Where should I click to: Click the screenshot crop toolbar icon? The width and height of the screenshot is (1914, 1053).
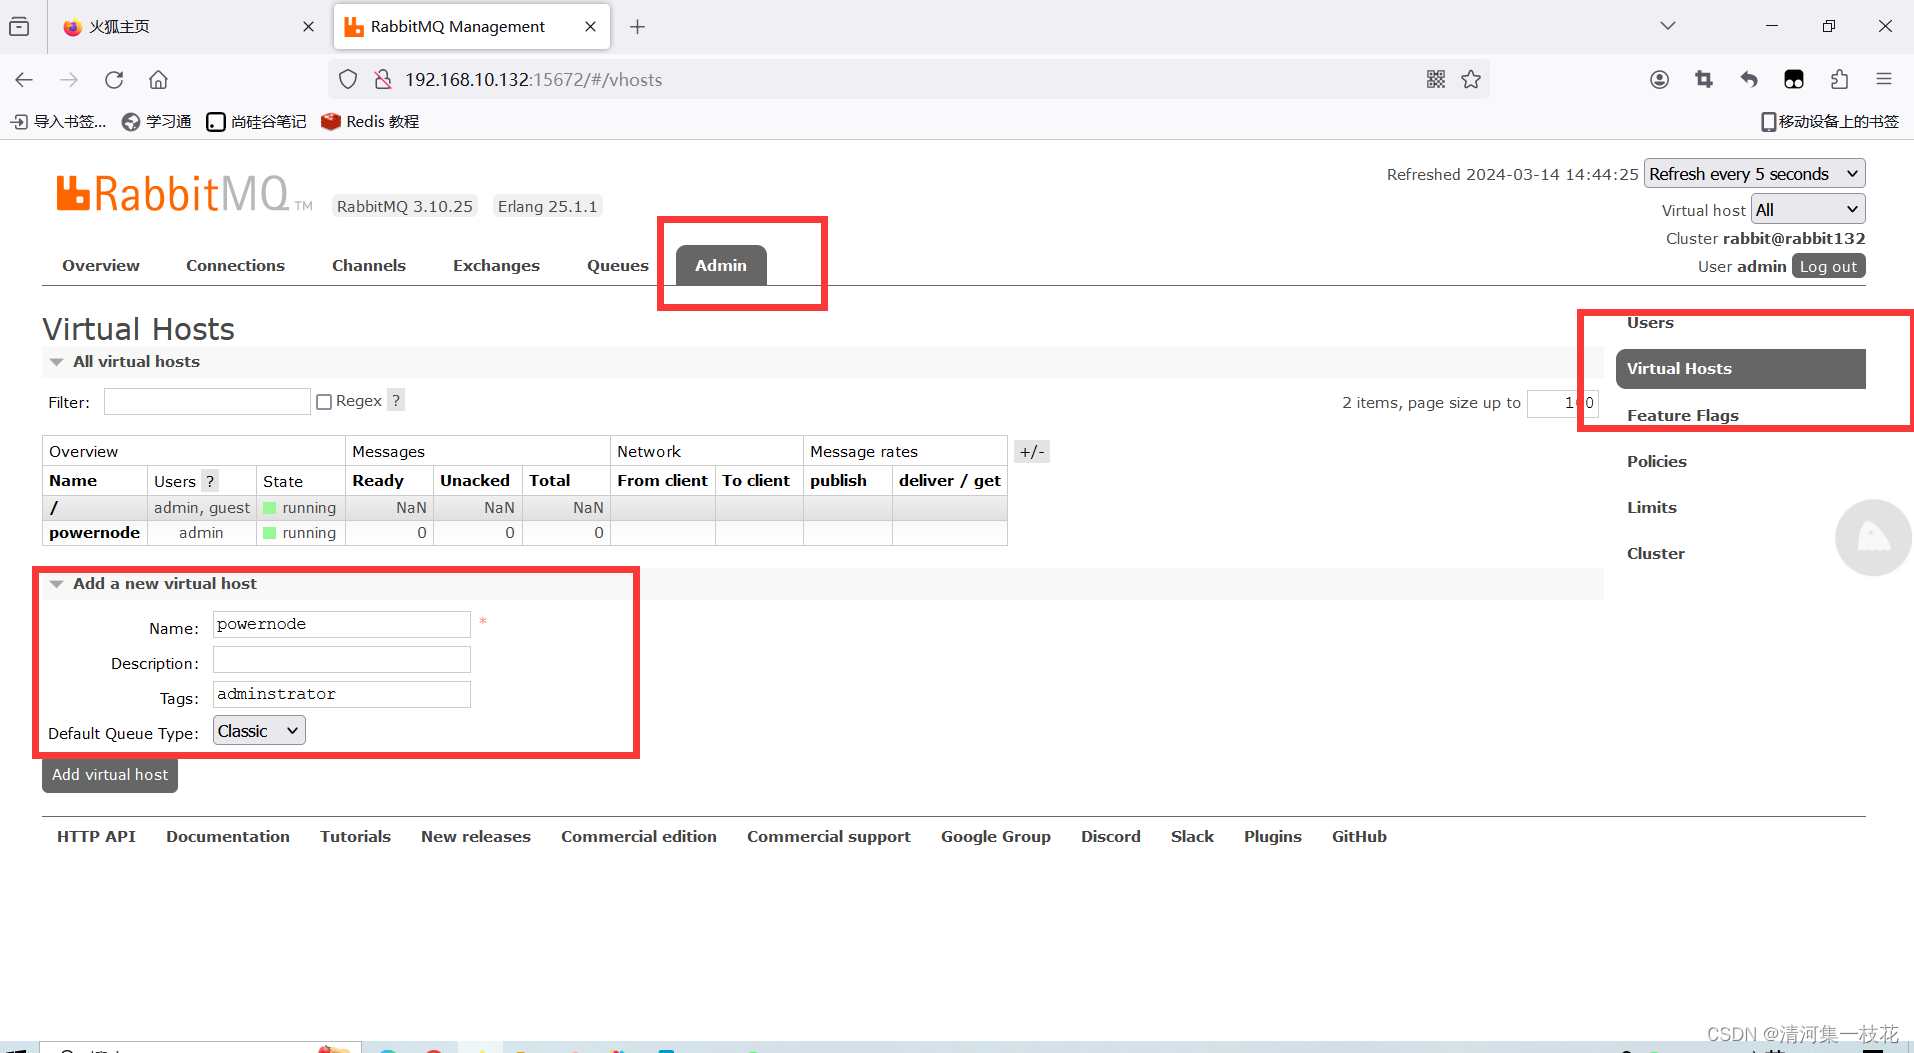point(1704,80)
